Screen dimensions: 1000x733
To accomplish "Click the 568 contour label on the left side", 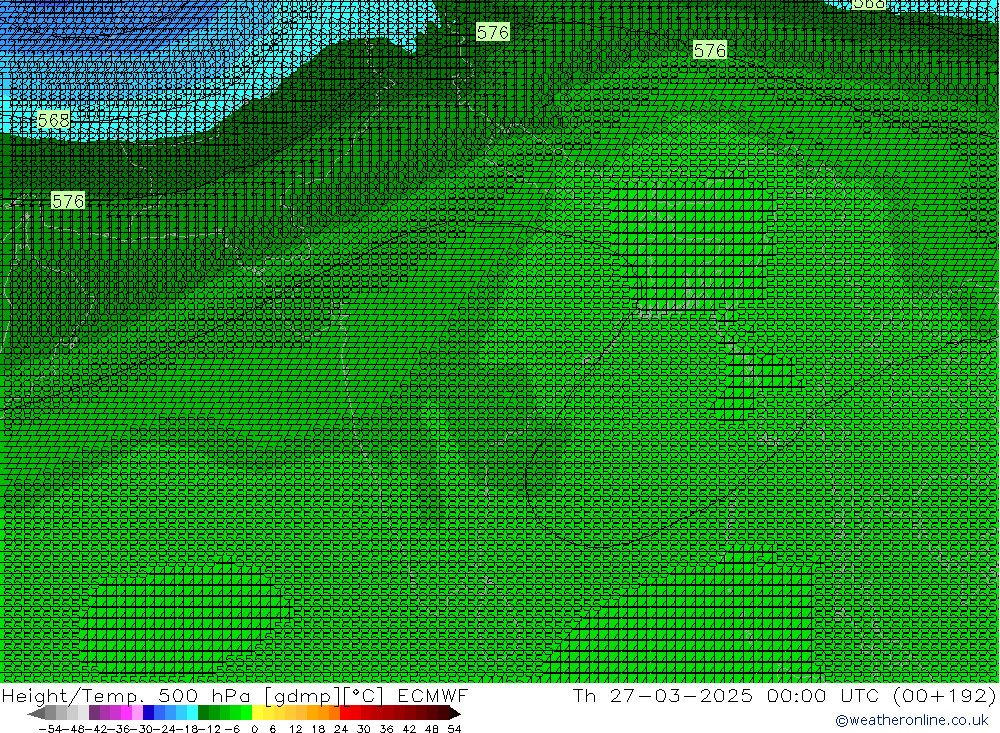I will point(54,120).
